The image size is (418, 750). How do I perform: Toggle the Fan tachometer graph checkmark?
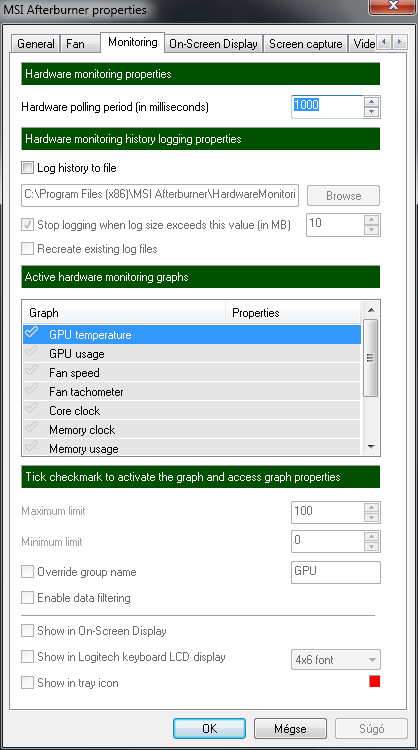coord(32,389)
